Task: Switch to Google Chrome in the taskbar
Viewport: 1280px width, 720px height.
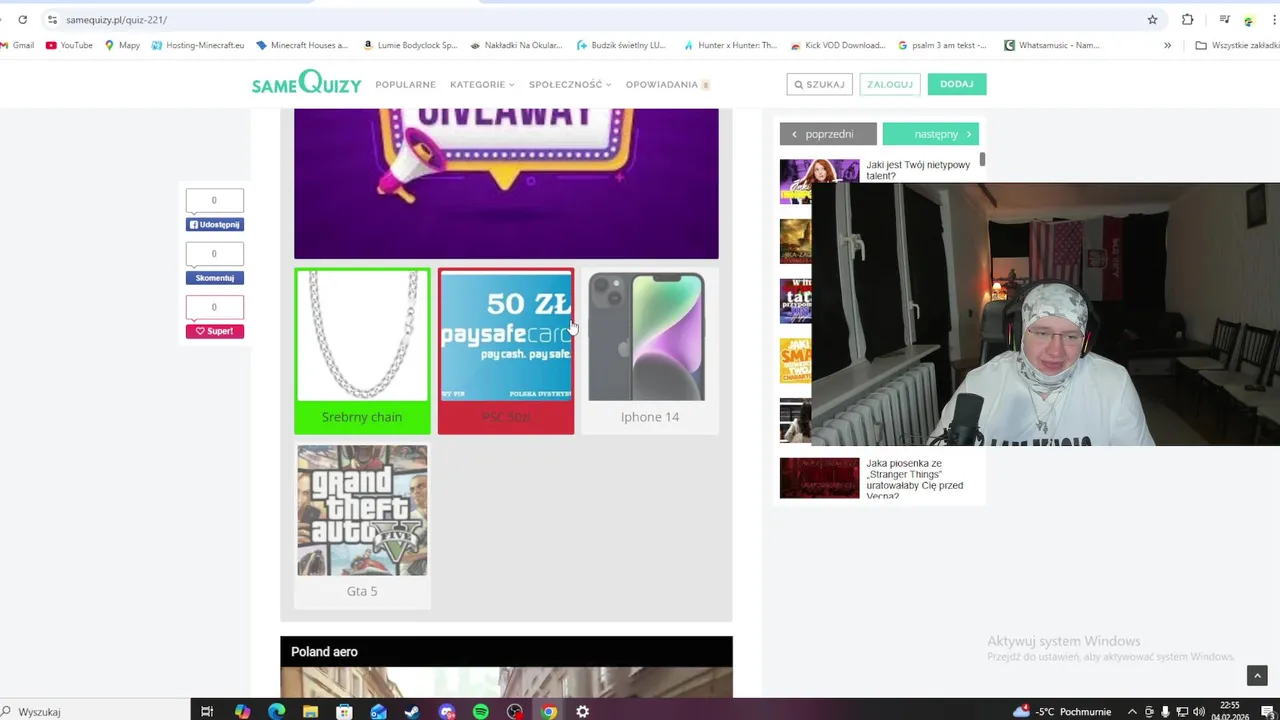Action: pos(548,711)
